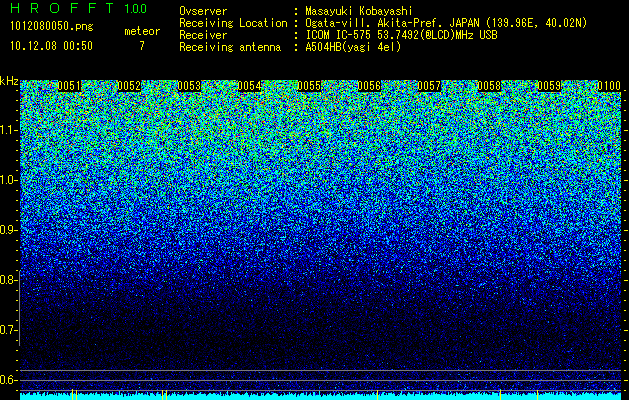Click the meteor count 7
Screen dimensions: 629x400
pyautogui.click(x=142, y=46)
